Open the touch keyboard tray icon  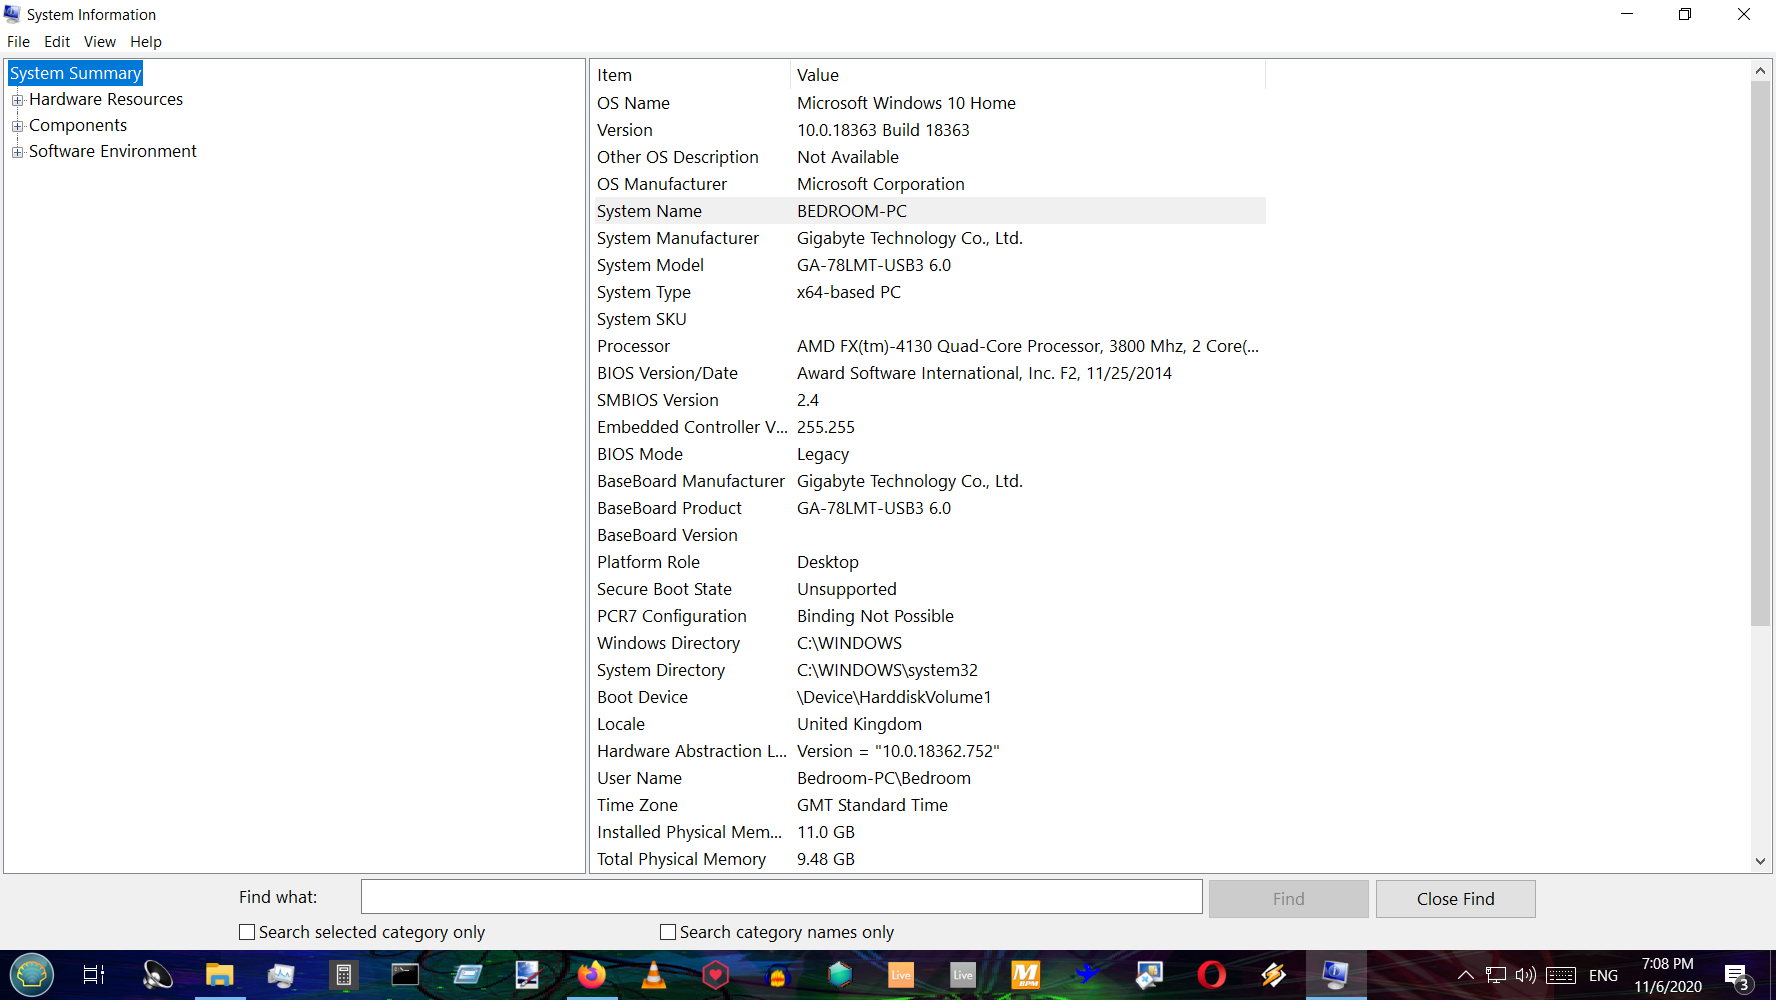1561,975
